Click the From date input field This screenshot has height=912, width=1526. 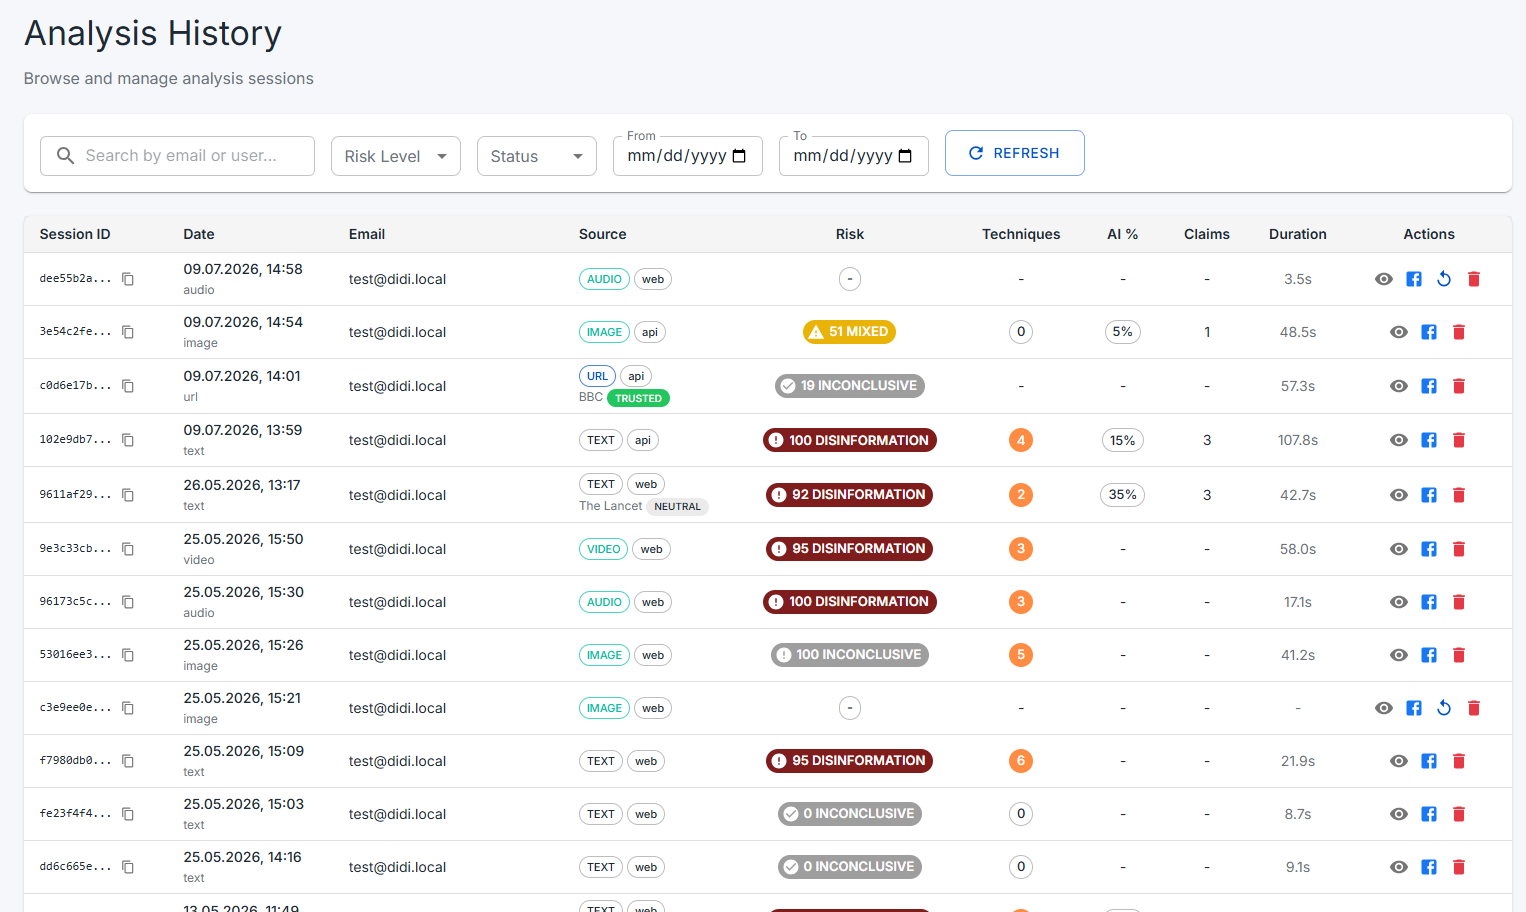688,156
